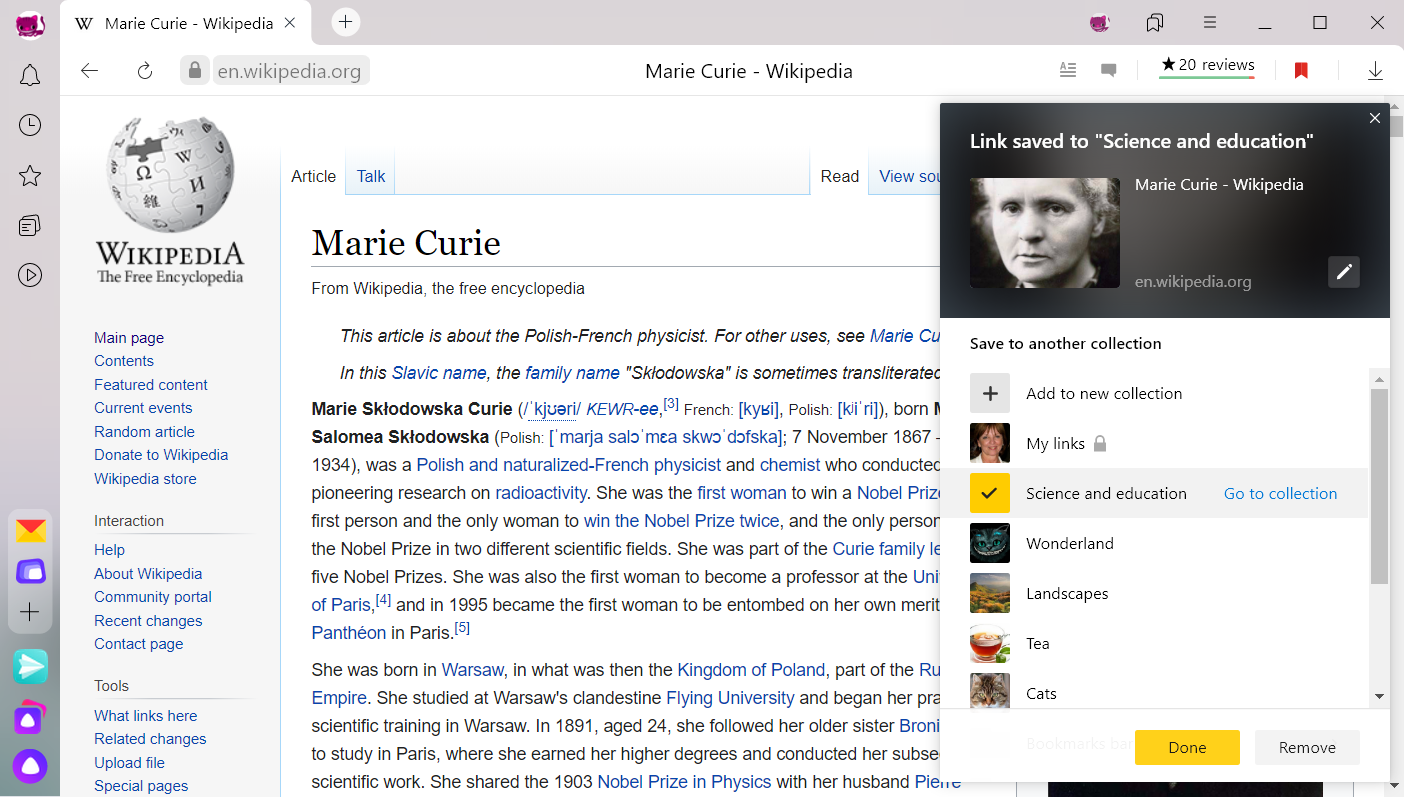1404x797 pixels.
Task: Select the Read tab
Action: pyautogui.click(x=840, y=176)
